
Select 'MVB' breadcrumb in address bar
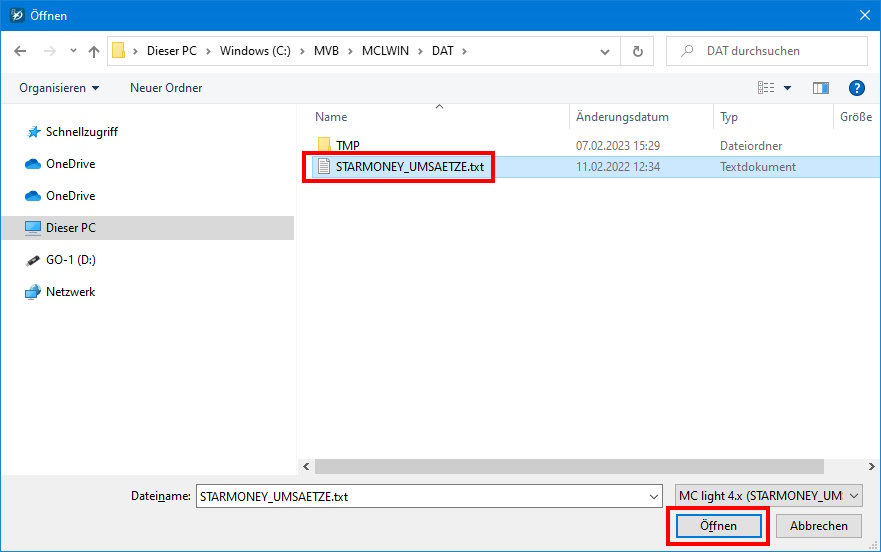point(326,51)
